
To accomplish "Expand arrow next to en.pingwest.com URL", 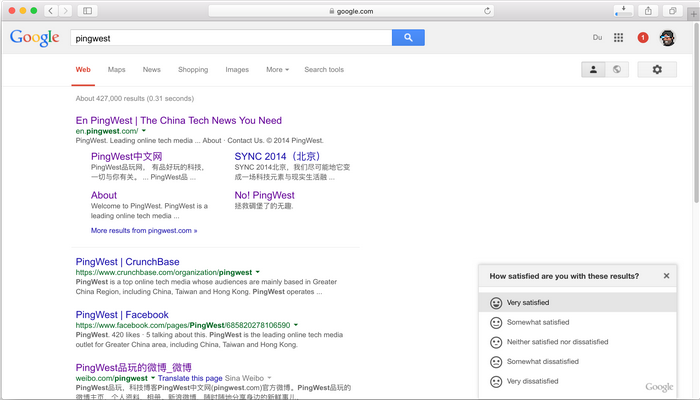I will [144, 132].
